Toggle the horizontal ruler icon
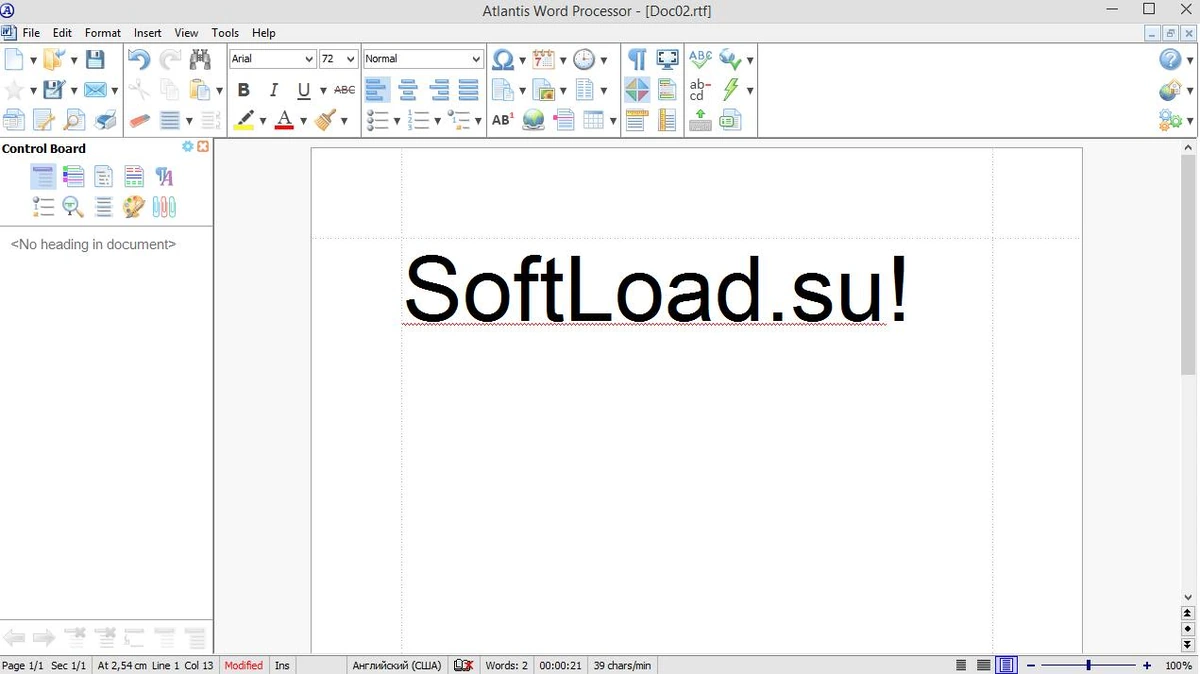This screenshot has width=1200, height=674. coord(637,120)
